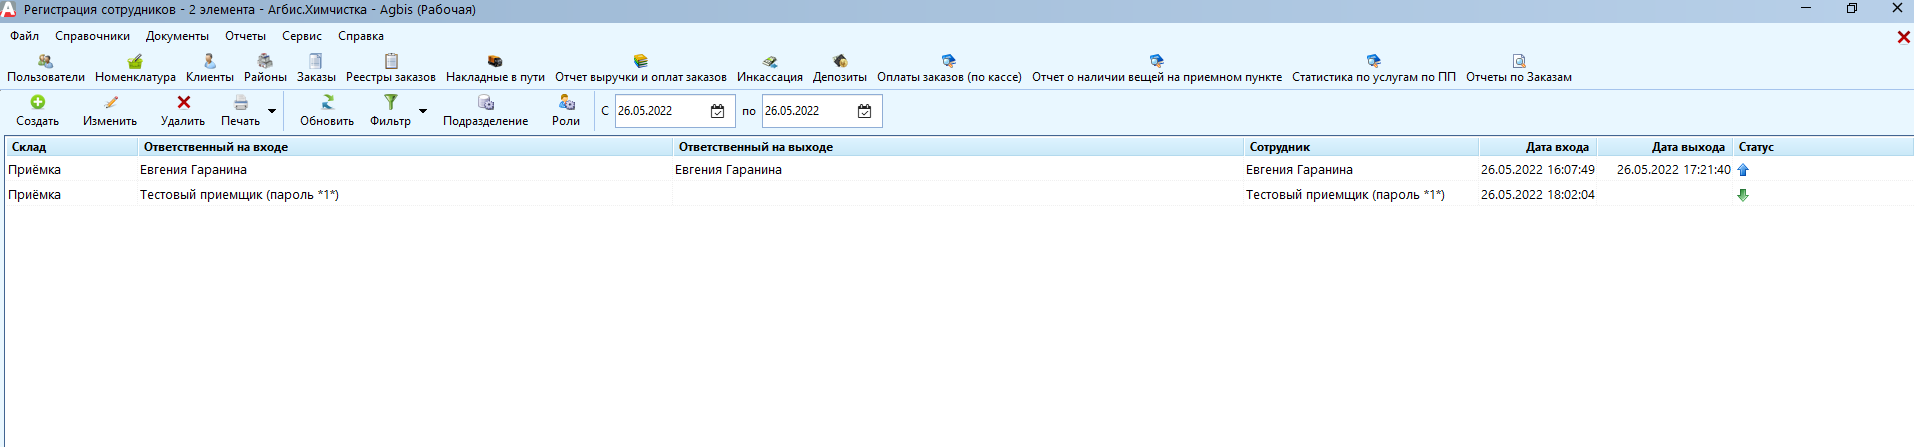Image resolution: width=1914 pixels, height=447 pixels.
Task: Open the end date calendar picker
Action: 864,111
